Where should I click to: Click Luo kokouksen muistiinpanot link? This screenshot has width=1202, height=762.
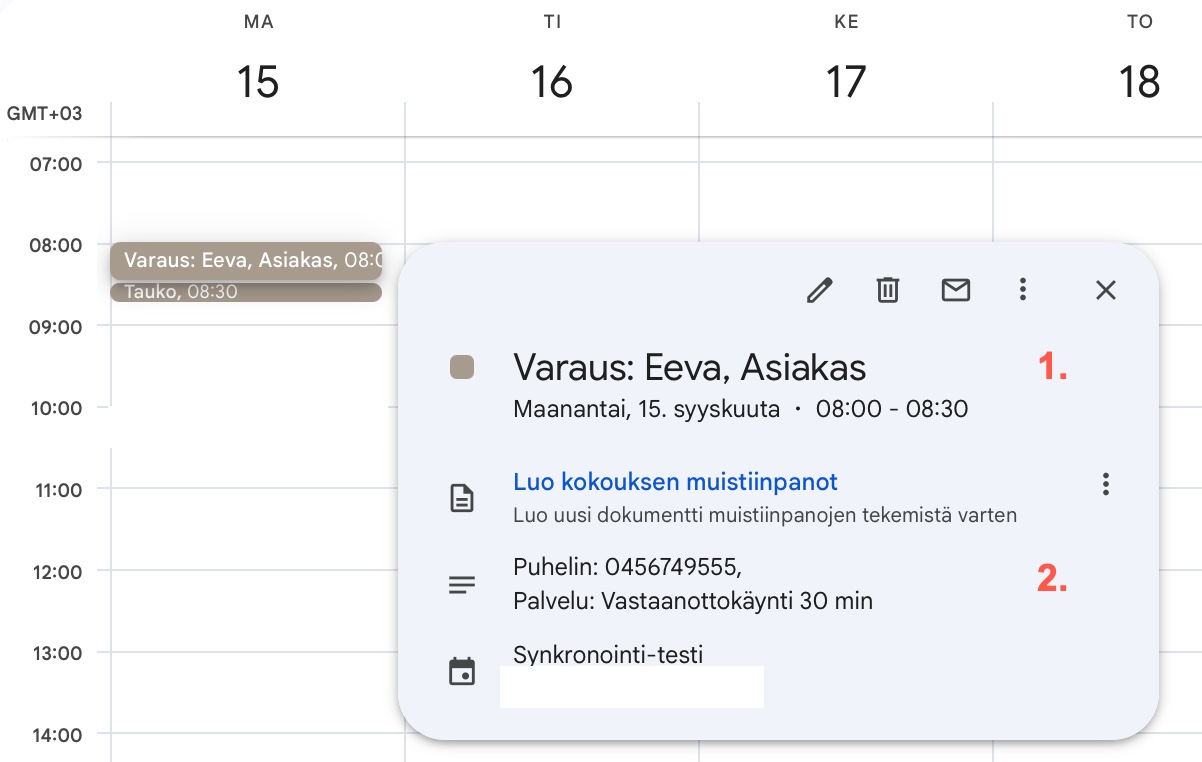[x=675, y=482]
